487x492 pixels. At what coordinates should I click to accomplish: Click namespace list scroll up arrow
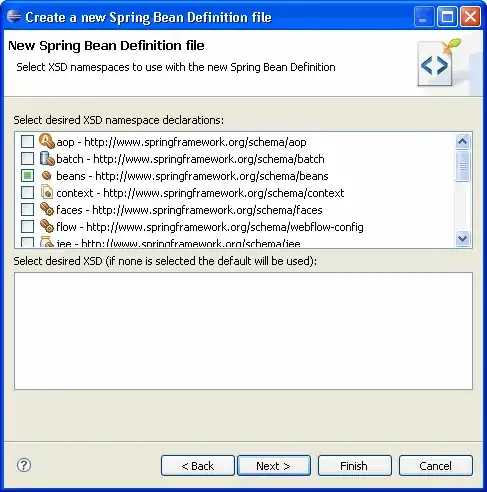tap(463, 141)
